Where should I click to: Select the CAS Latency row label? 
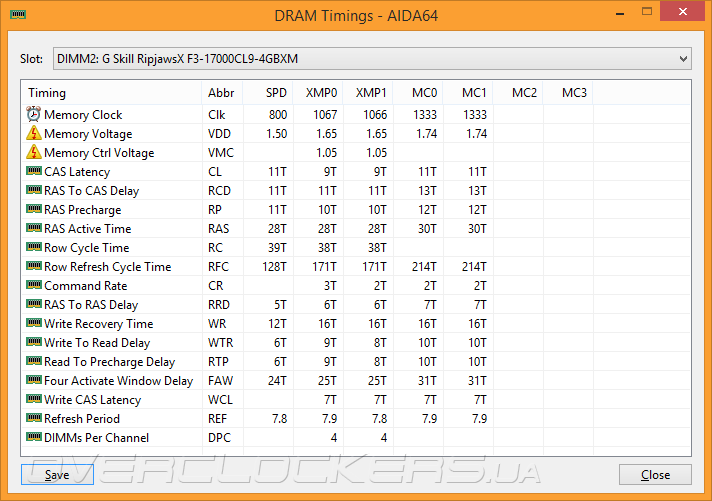(x=77, y=172)
